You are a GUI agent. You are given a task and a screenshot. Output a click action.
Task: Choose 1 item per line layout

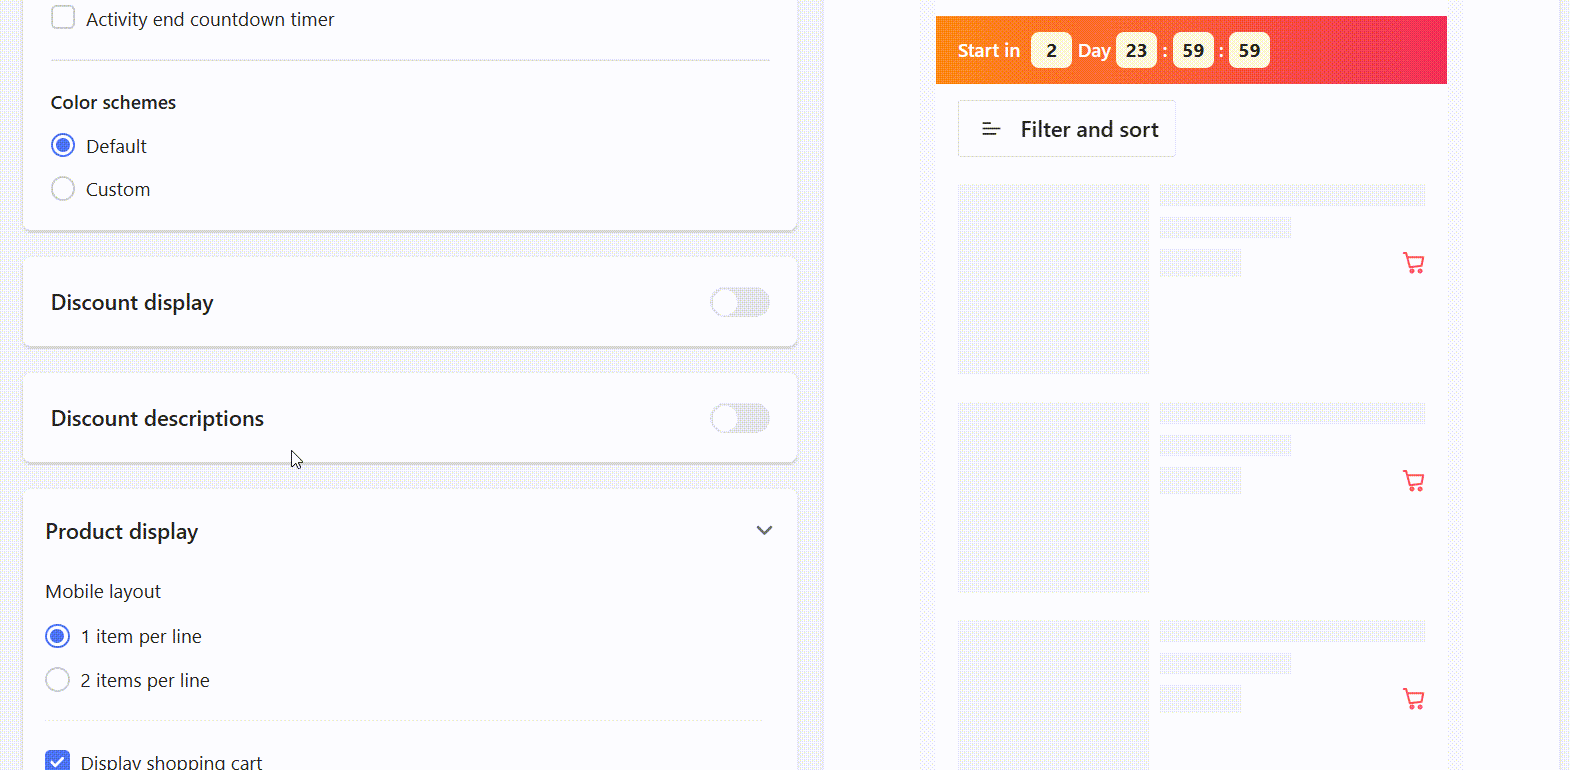(58, 636)
